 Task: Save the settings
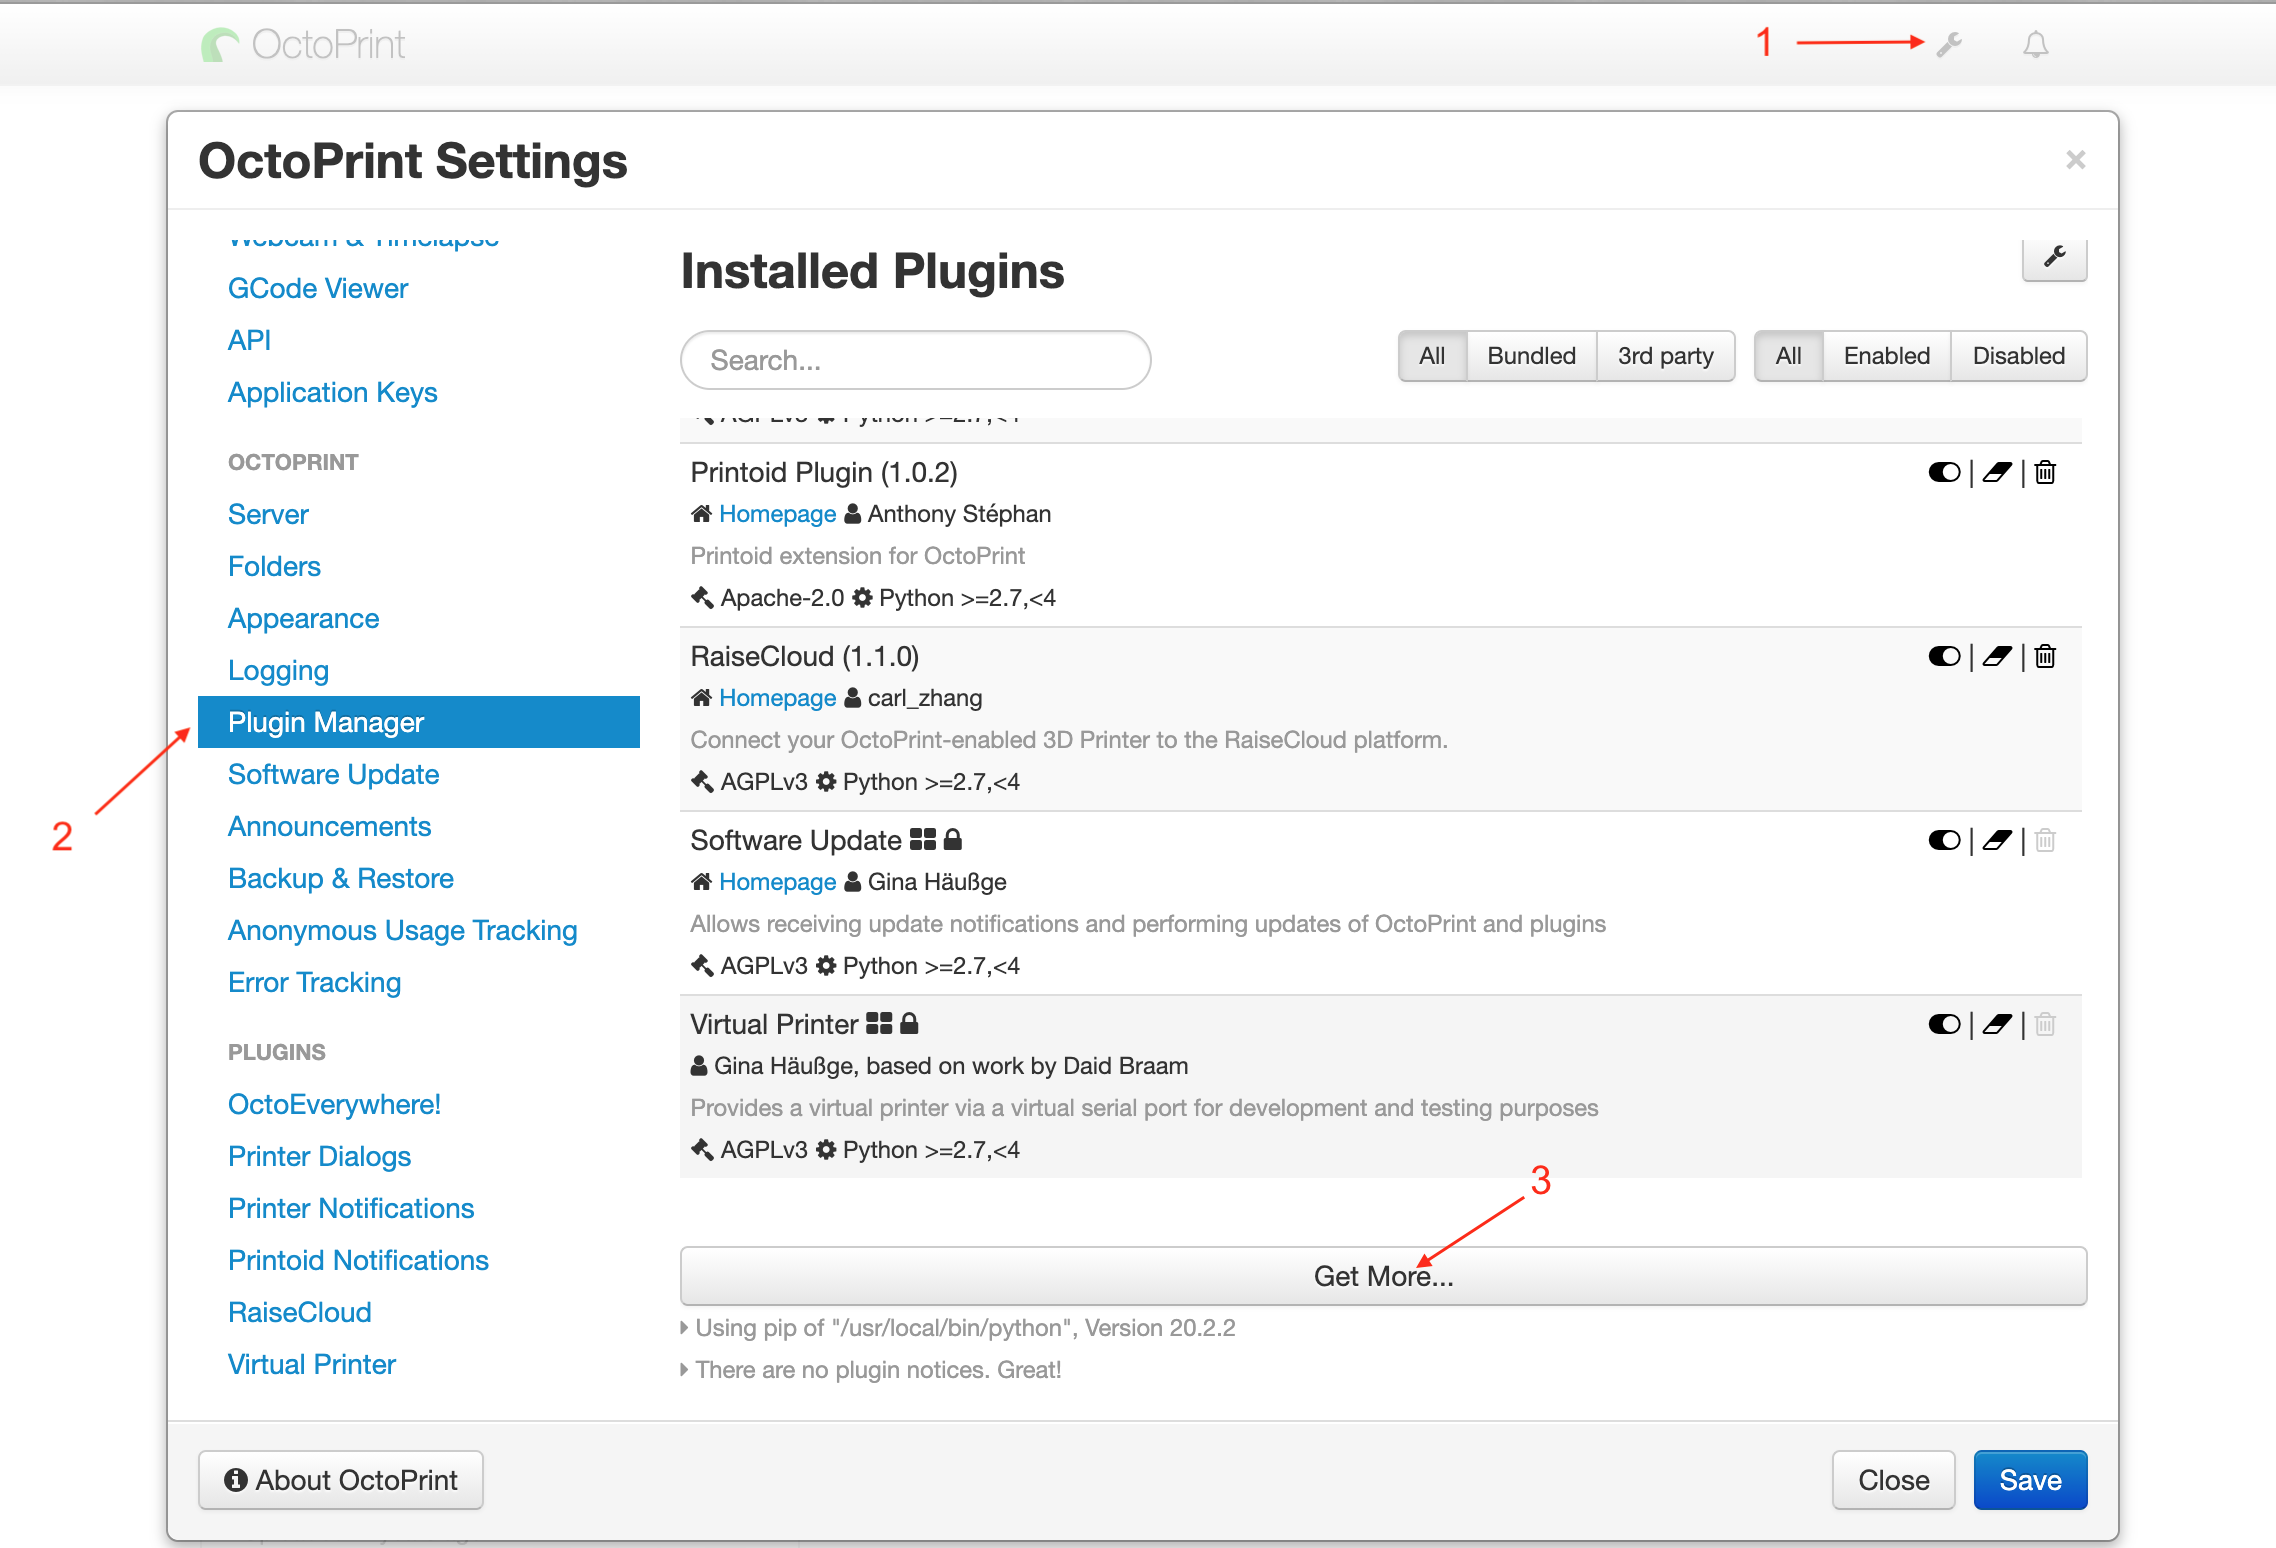tap(2030, 1480)
